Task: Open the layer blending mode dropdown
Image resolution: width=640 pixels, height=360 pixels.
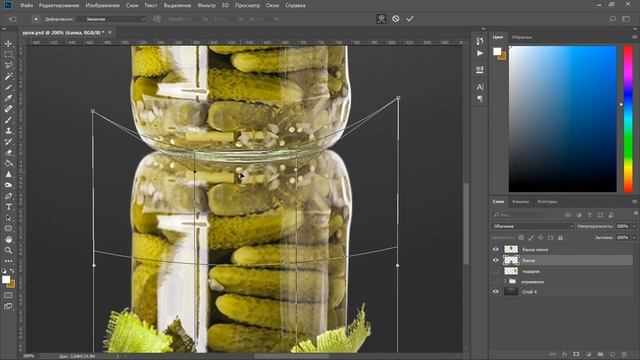Action: 532,226
